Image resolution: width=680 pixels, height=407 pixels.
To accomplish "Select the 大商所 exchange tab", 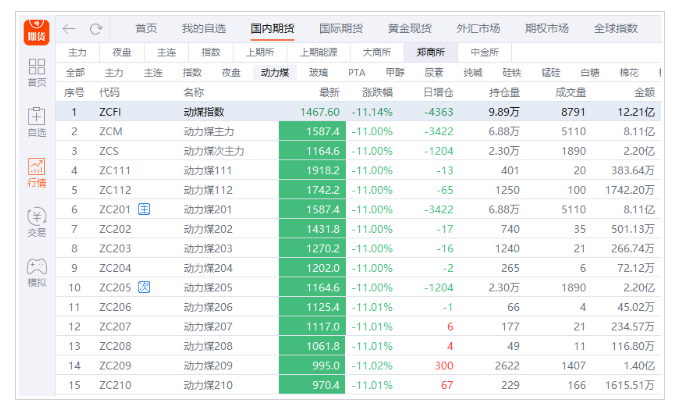I will tap(377, 51).
